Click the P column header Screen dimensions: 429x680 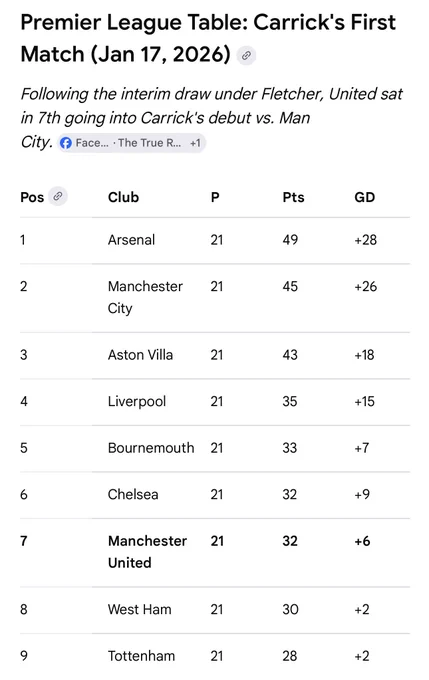215,197
